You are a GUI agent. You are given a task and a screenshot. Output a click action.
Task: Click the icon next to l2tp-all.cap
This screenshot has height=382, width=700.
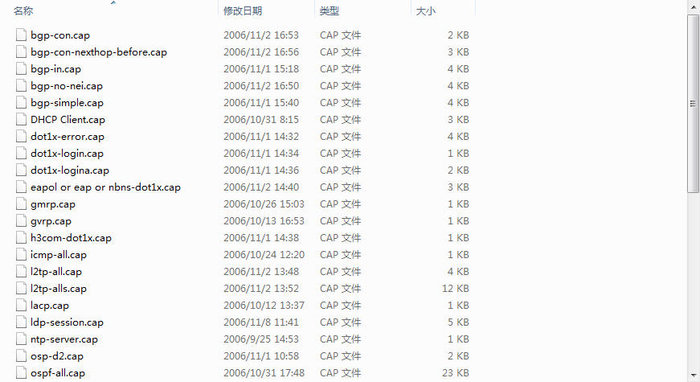pos(21,271)
